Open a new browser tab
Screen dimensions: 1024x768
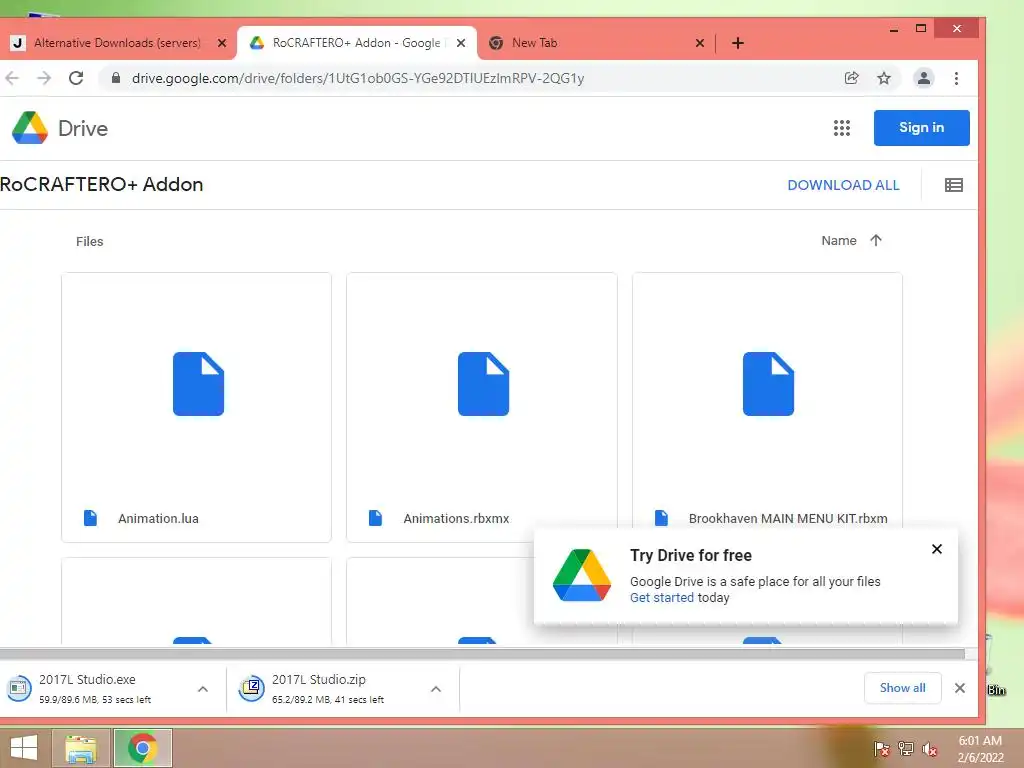[x=738, y=43]
